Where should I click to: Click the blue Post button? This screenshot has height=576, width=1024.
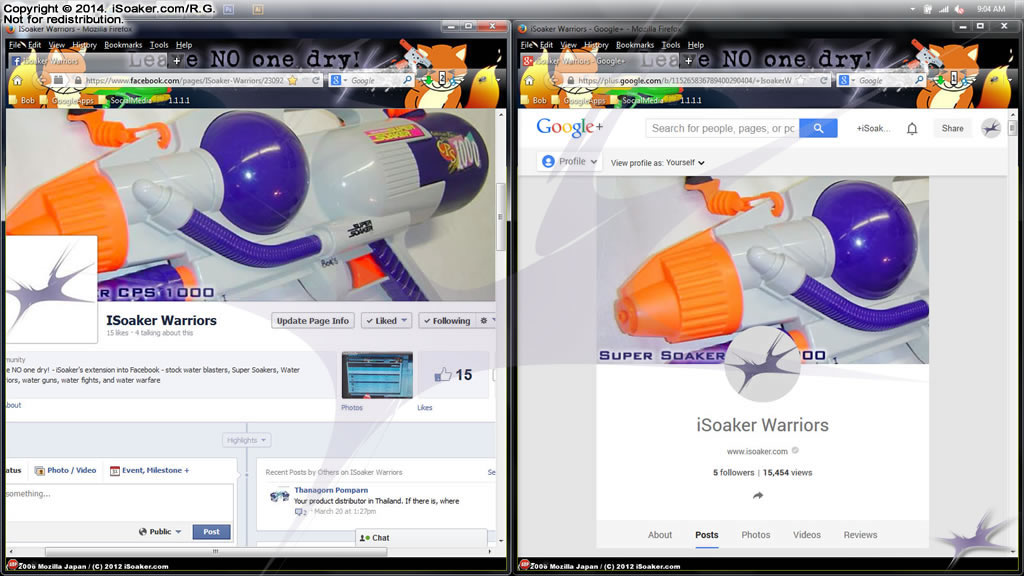pyautogui.click(x=211, y=532)
